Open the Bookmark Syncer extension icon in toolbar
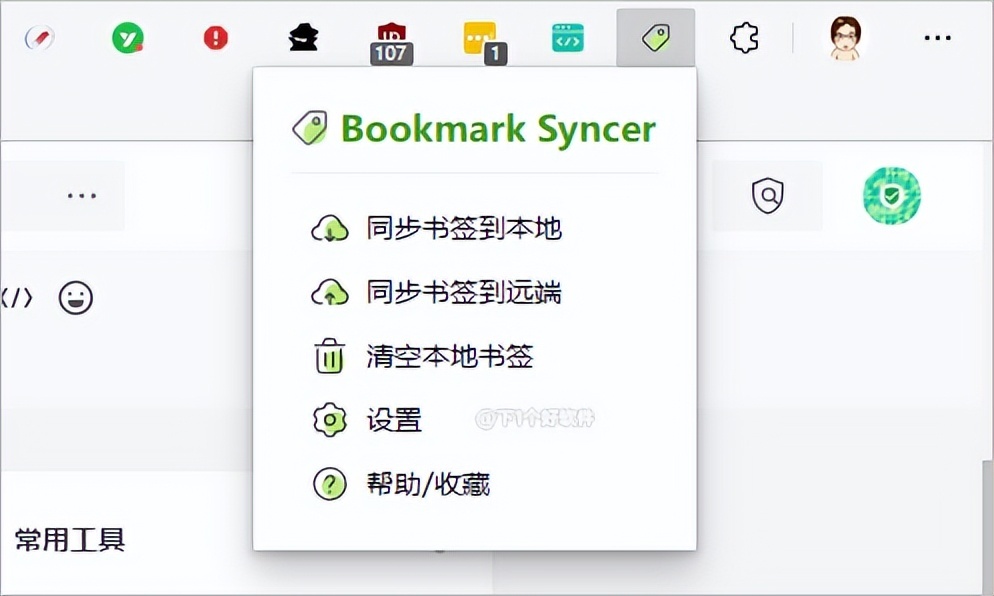994x596 pixels. tap(655, 38)
